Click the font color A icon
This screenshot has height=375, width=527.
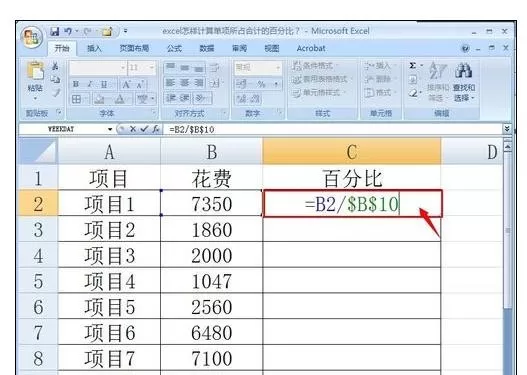(119, 99)
